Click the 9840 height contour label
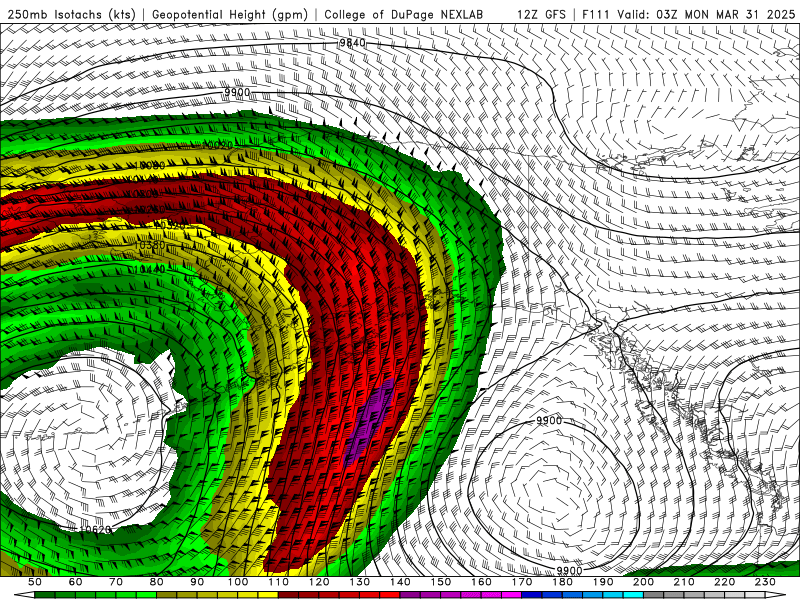 coord(352,42)
